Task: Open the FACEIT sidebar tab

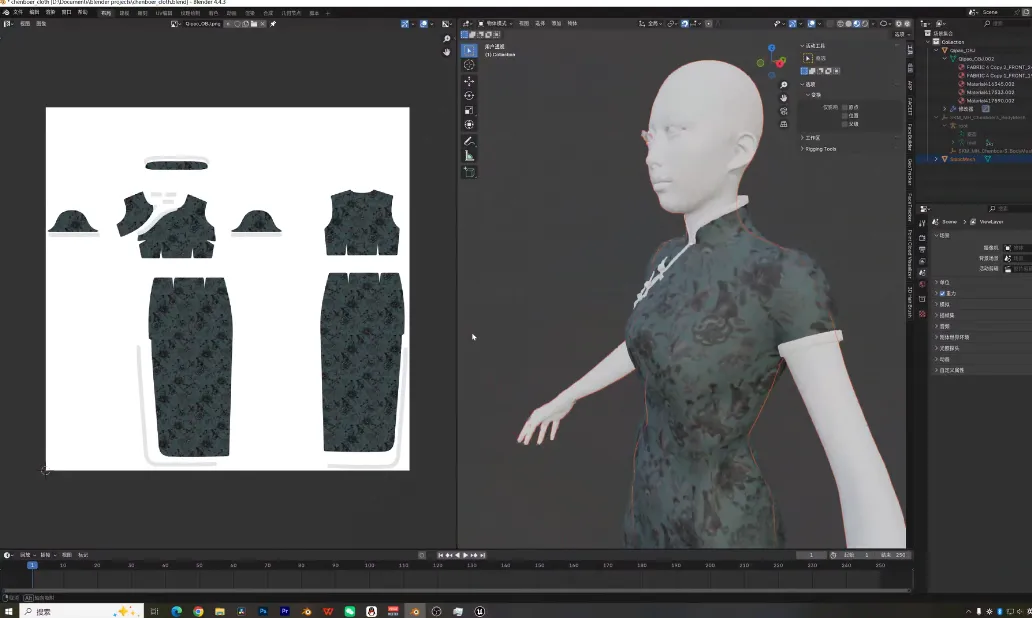Action: click(910, 105)
